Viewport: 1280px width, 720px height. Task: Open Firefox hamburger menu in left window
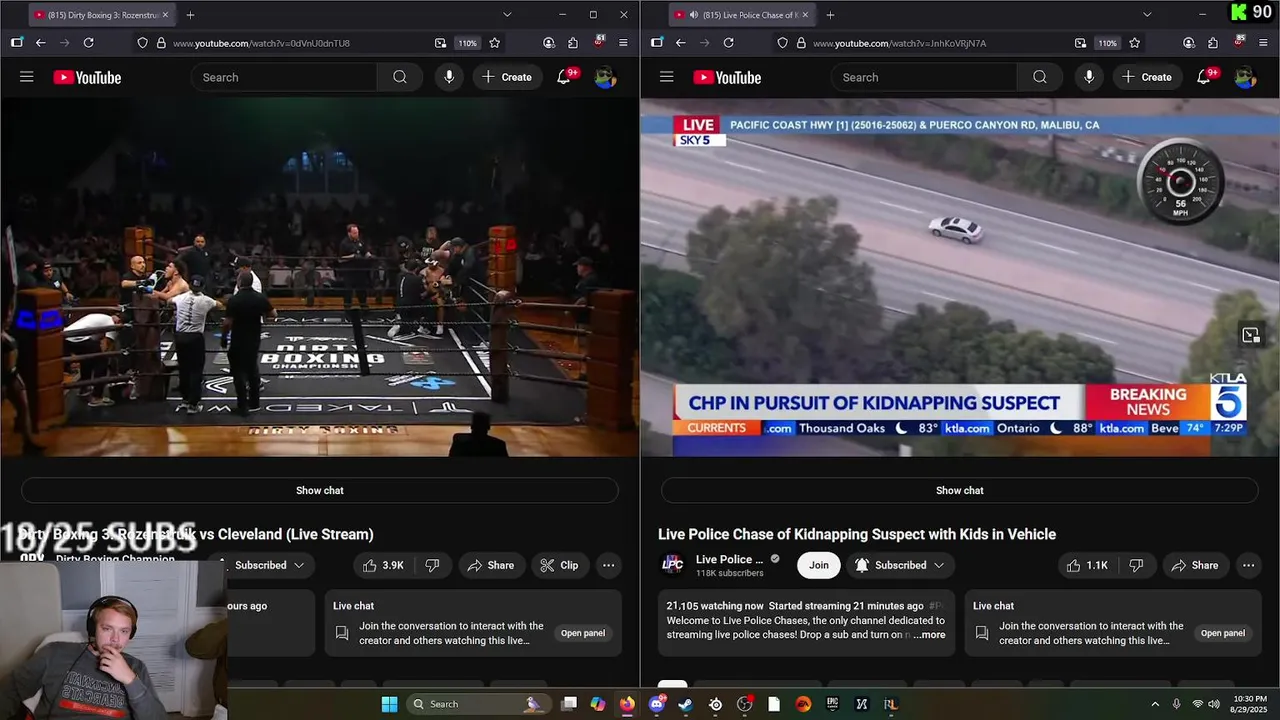pyautogui.click(x=623, y=43)
